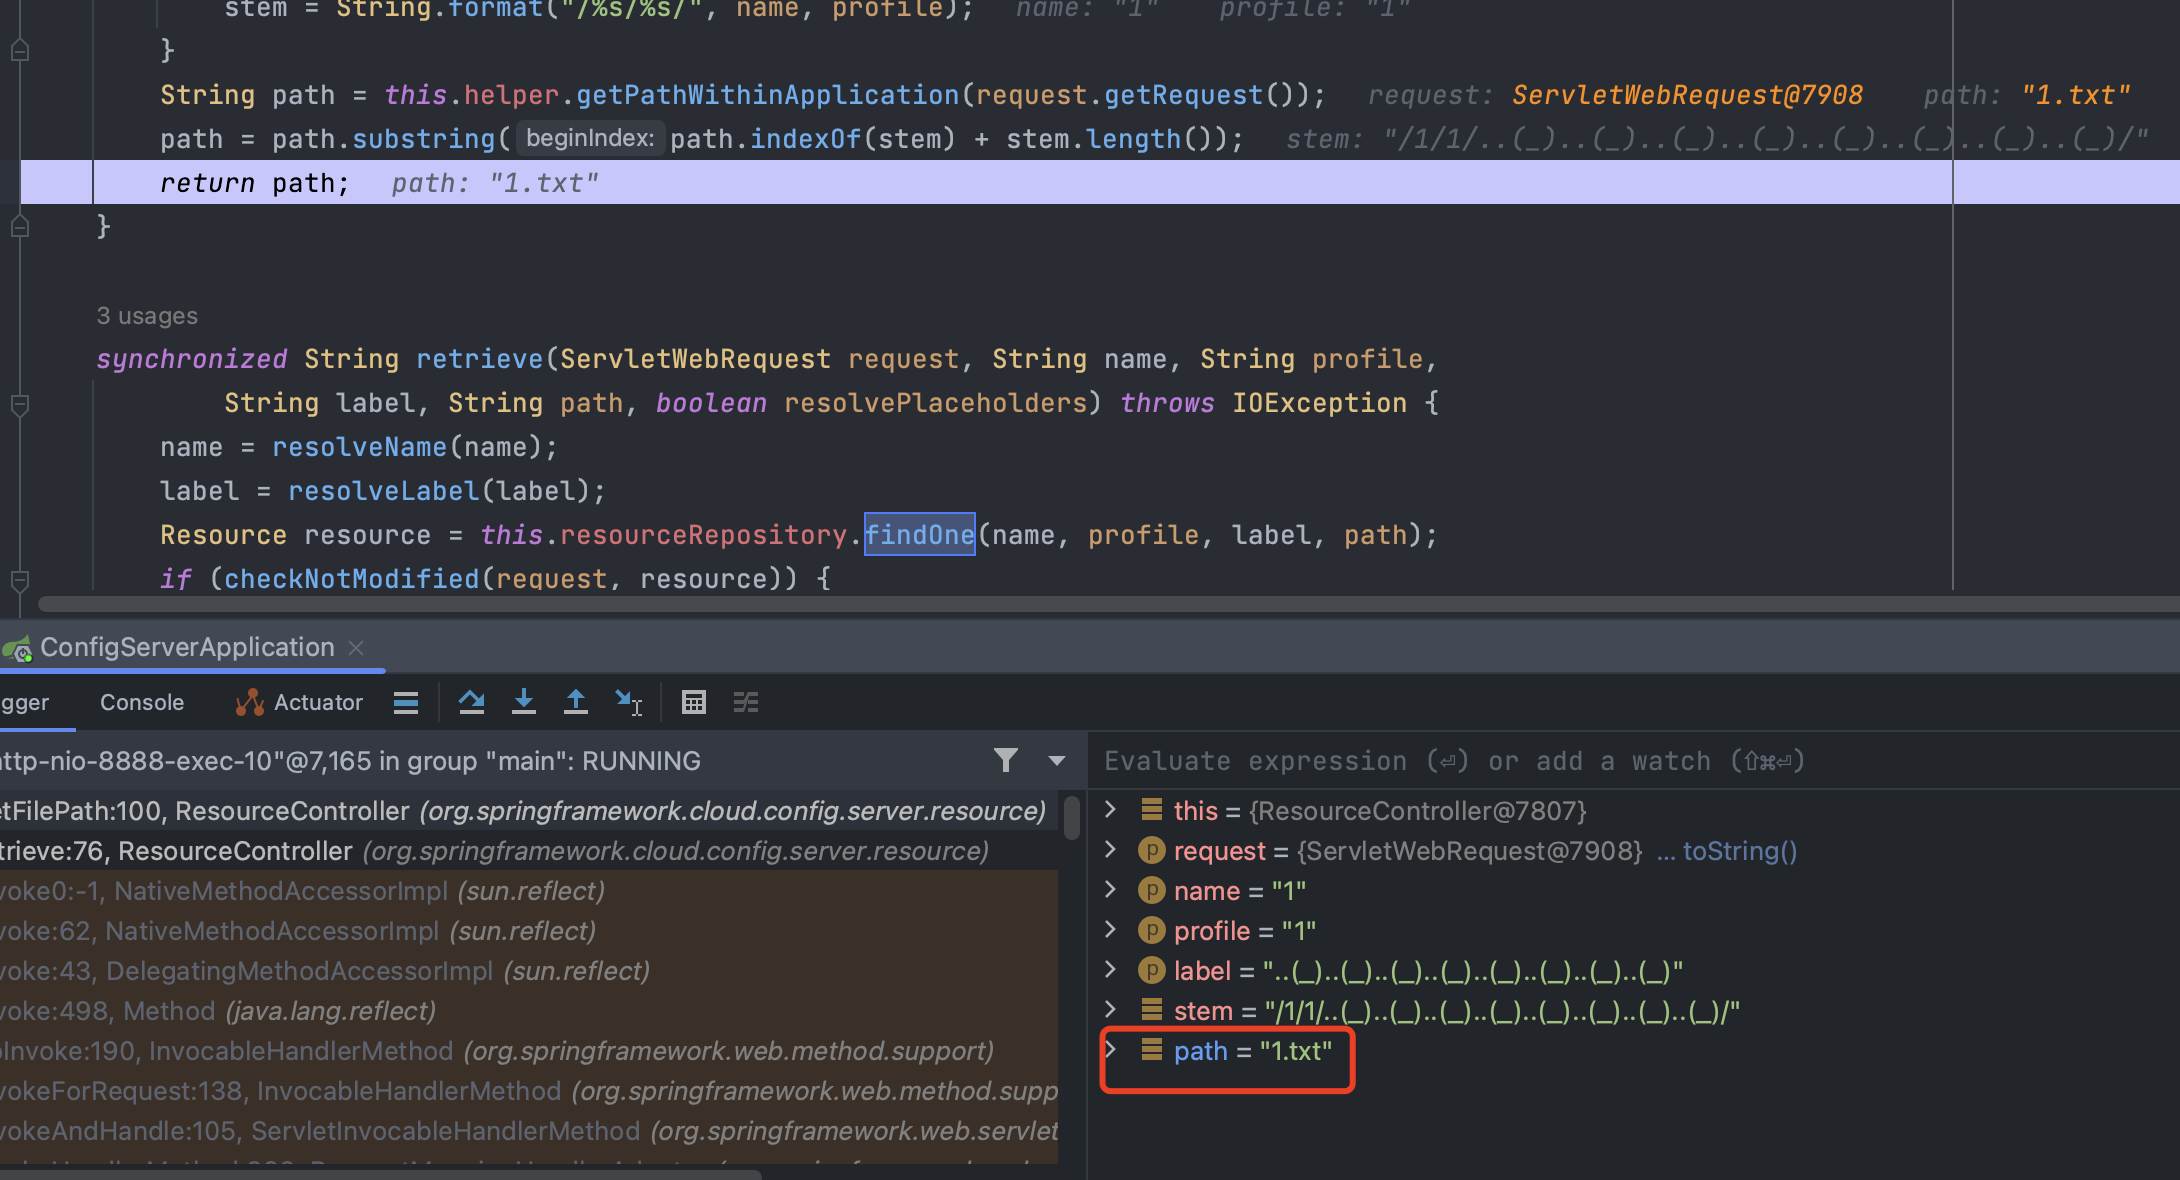Screen dimensions: 2180x1180
Task: Click the Run to Cursor icon
Action: 628,703
